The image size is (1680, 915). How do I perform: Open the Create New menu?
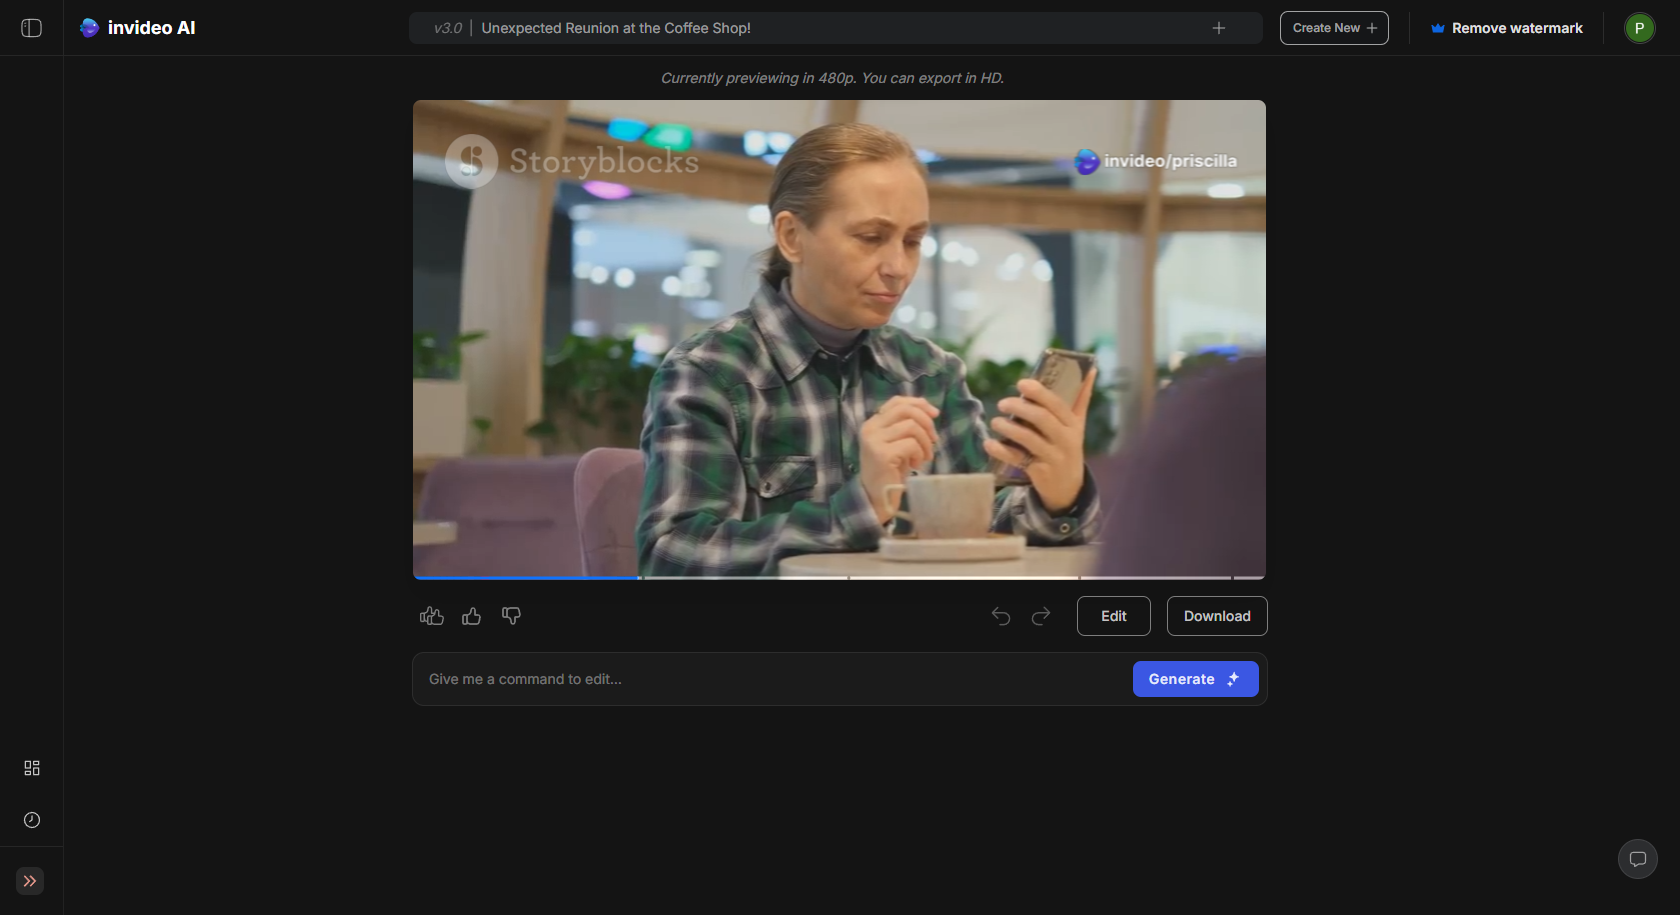1333,27
